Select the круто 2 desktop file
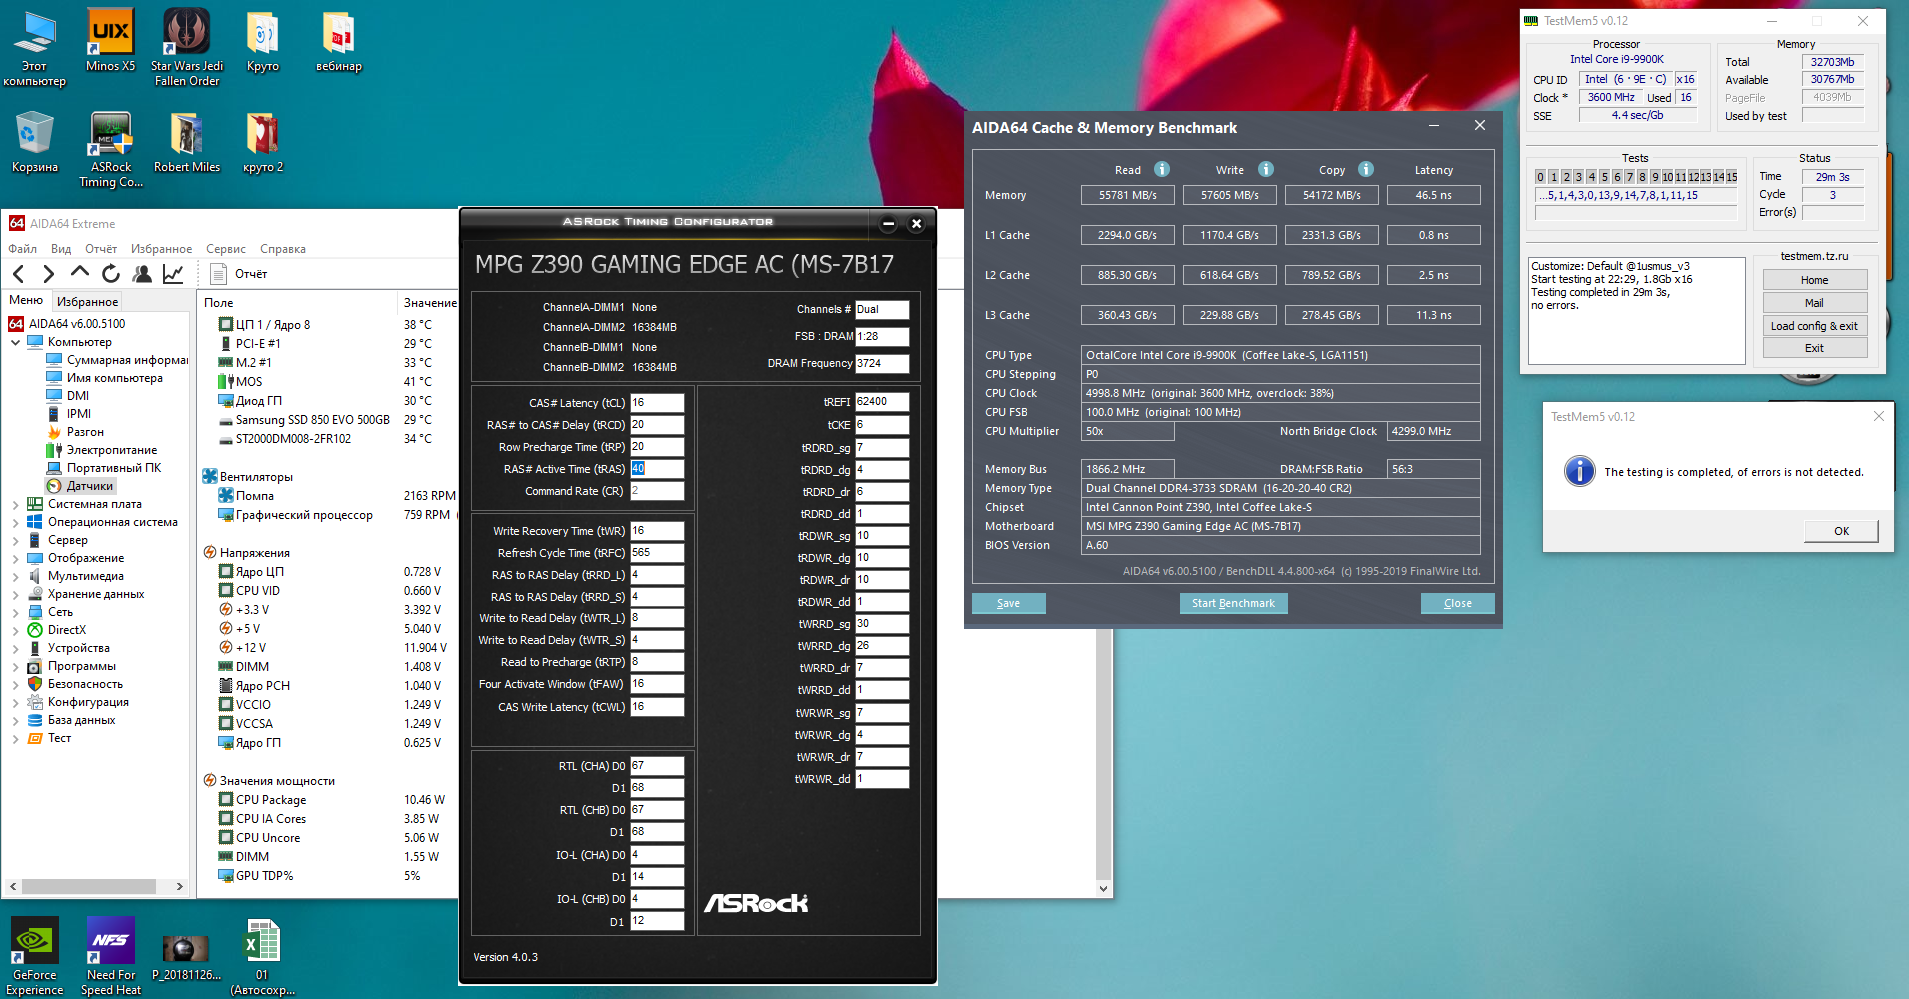1909x999 pixels. point(263,142)
